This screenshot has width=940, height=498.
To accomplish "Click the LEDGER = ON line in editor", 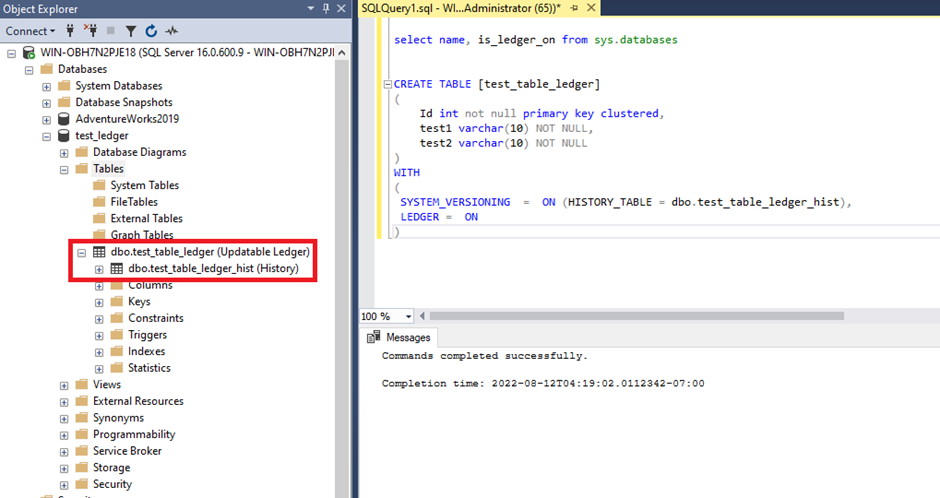I will [439, 217].
